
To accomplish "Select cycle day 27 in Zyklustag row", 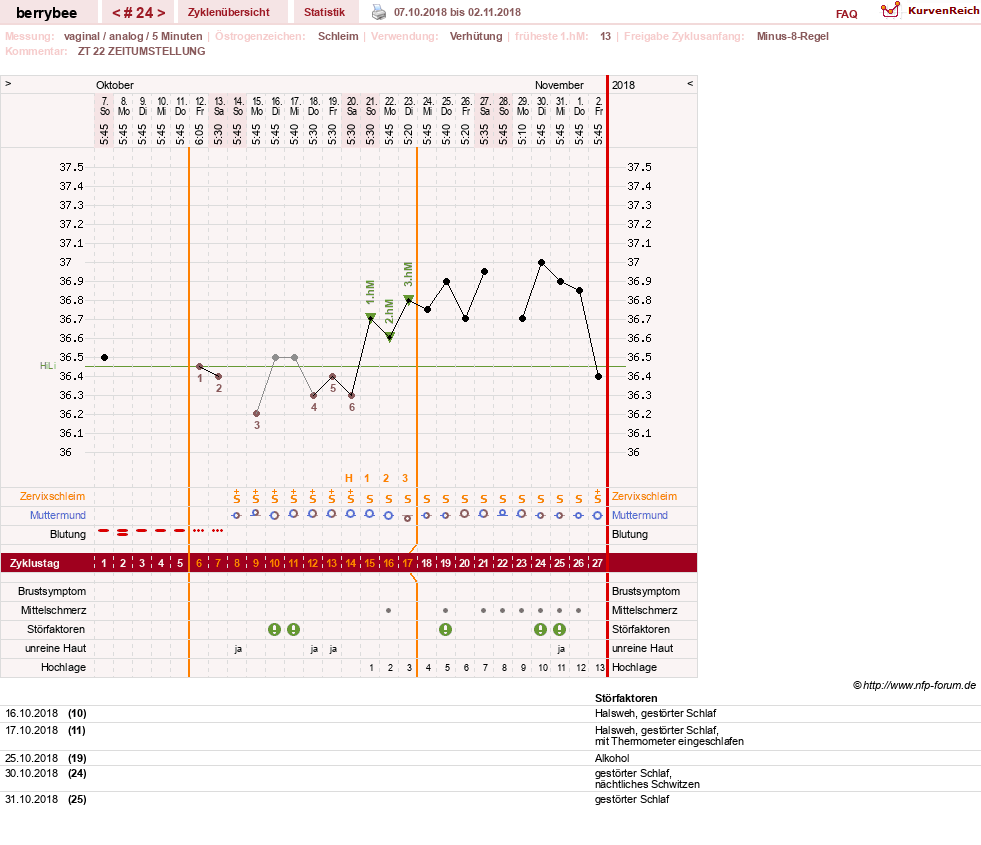I will [597, 563].
